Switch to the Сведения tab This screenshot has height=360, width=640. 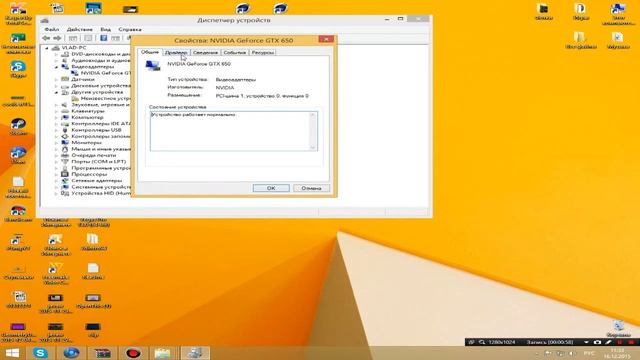(x=205, y=52)
